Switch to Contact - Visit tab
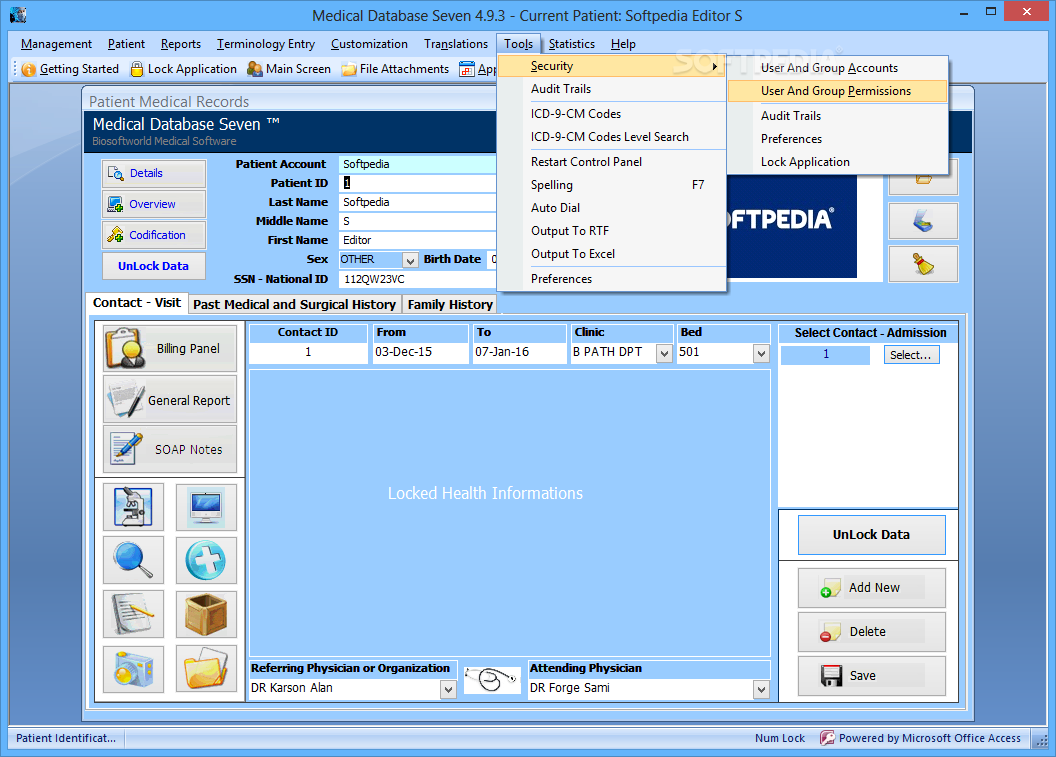The image size is (1056, 757). point(137,303)
